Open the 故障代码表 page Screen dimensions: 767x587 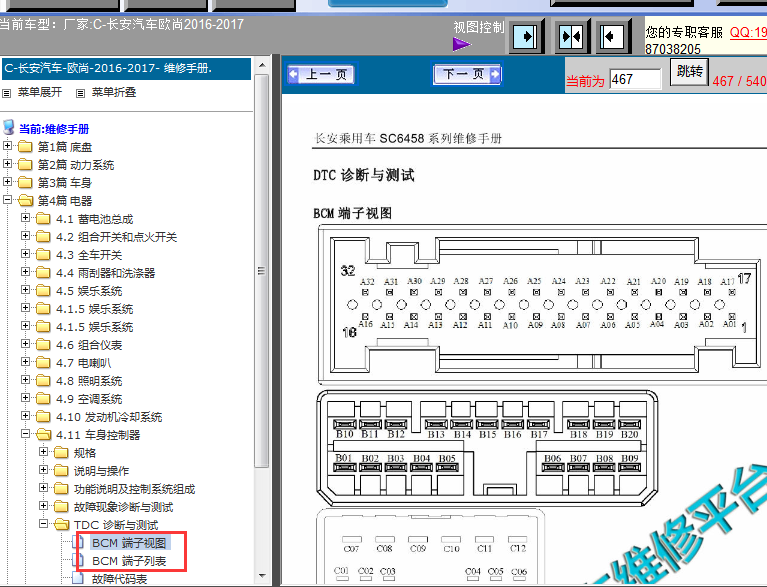click(119, 579)
